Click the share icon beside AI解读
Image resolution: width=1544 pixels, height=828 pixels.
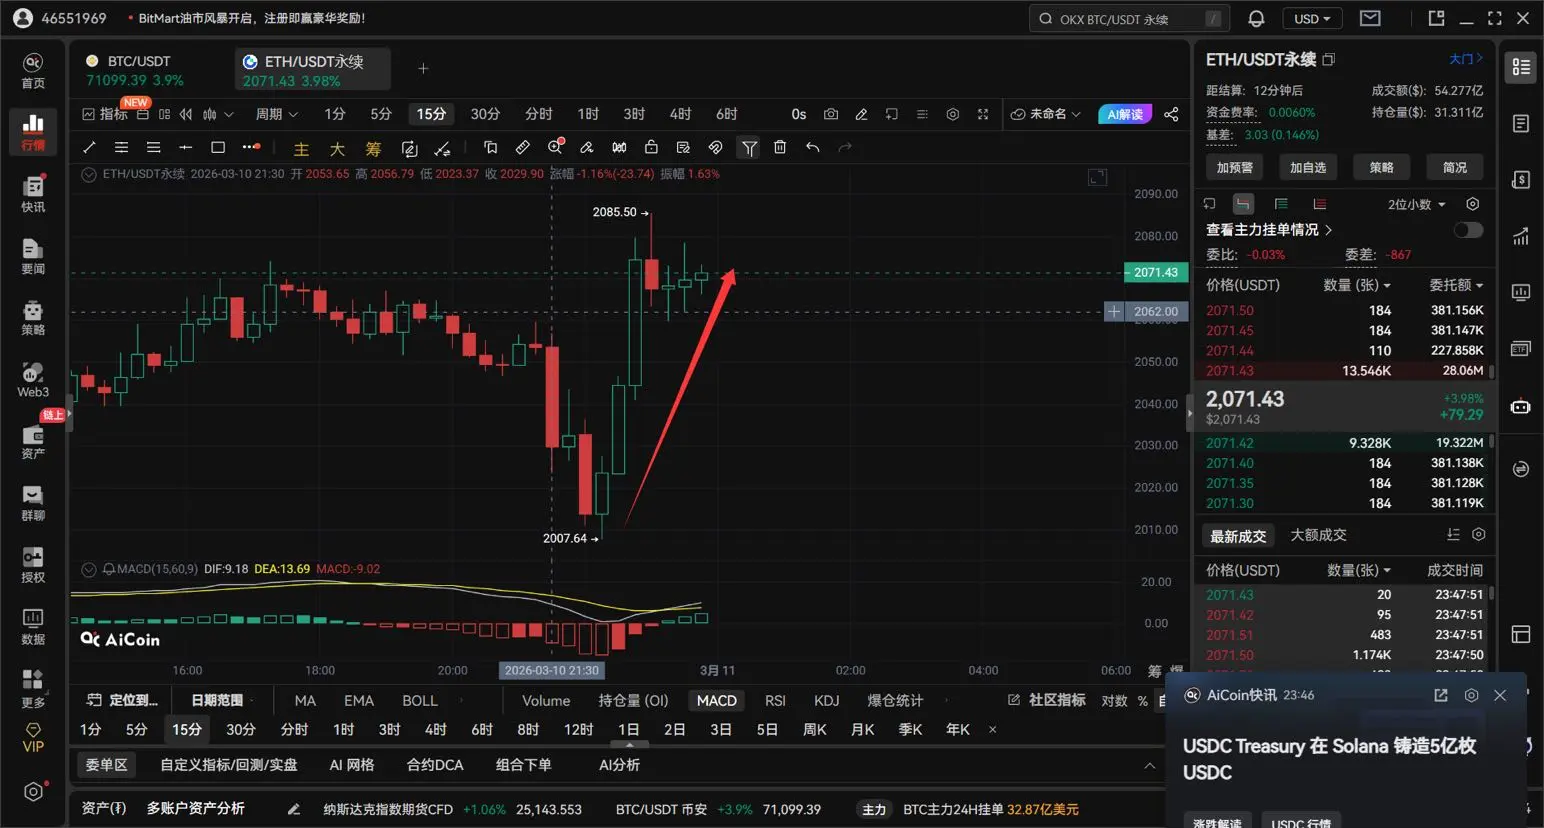click(1171, 114)
